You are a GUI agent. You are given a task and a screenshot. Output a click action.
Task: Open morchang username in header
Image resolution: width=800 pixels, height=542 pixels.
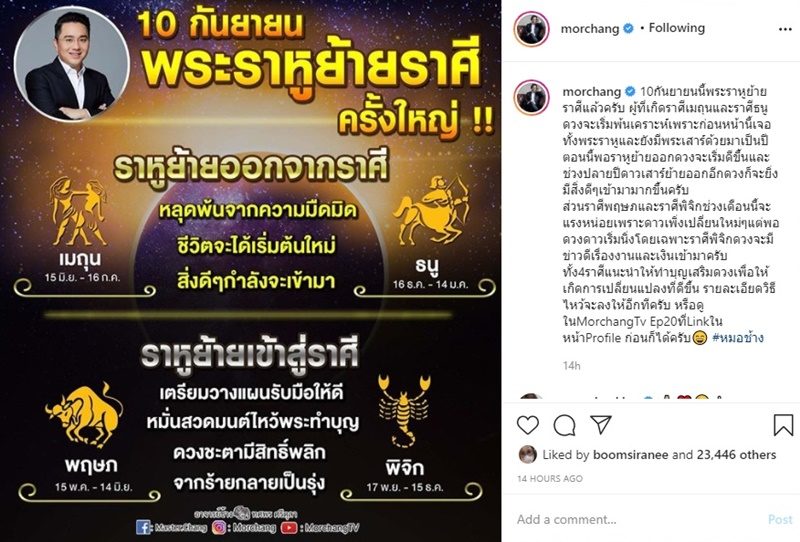click(590, 29)
